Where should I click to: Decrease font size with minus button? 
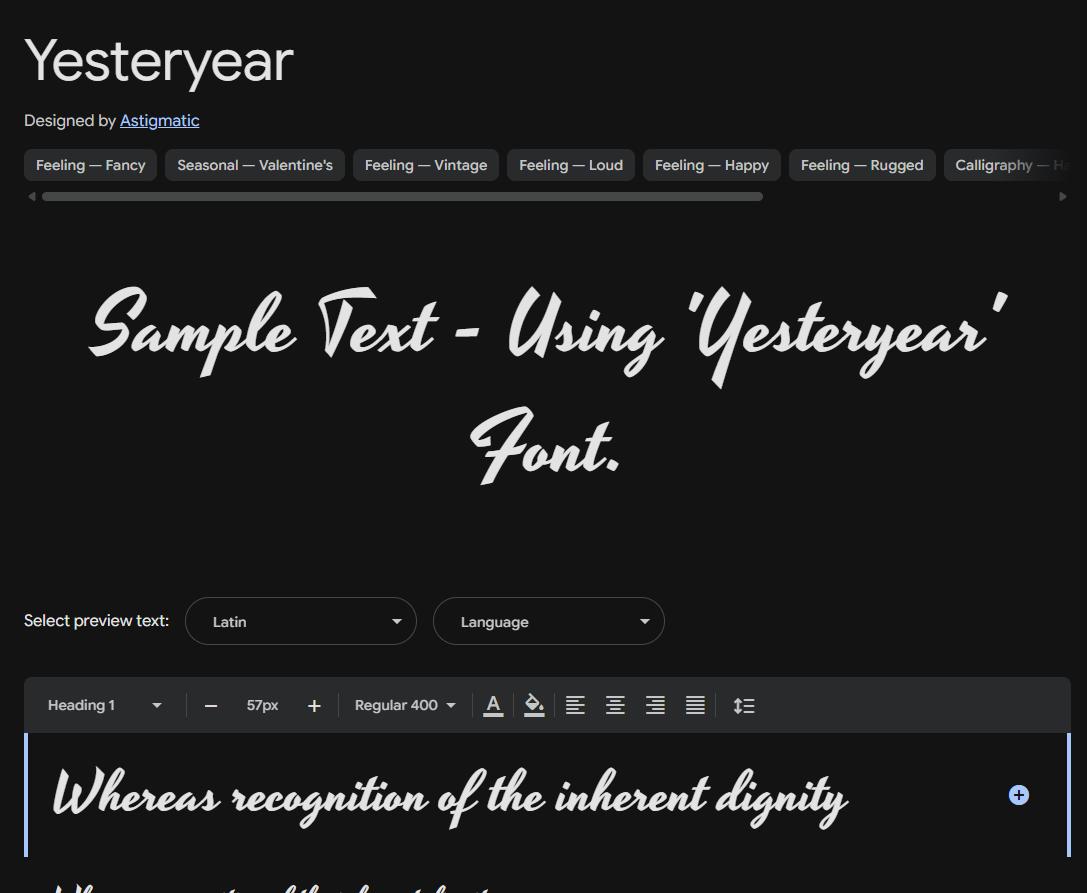coord(211,706)
